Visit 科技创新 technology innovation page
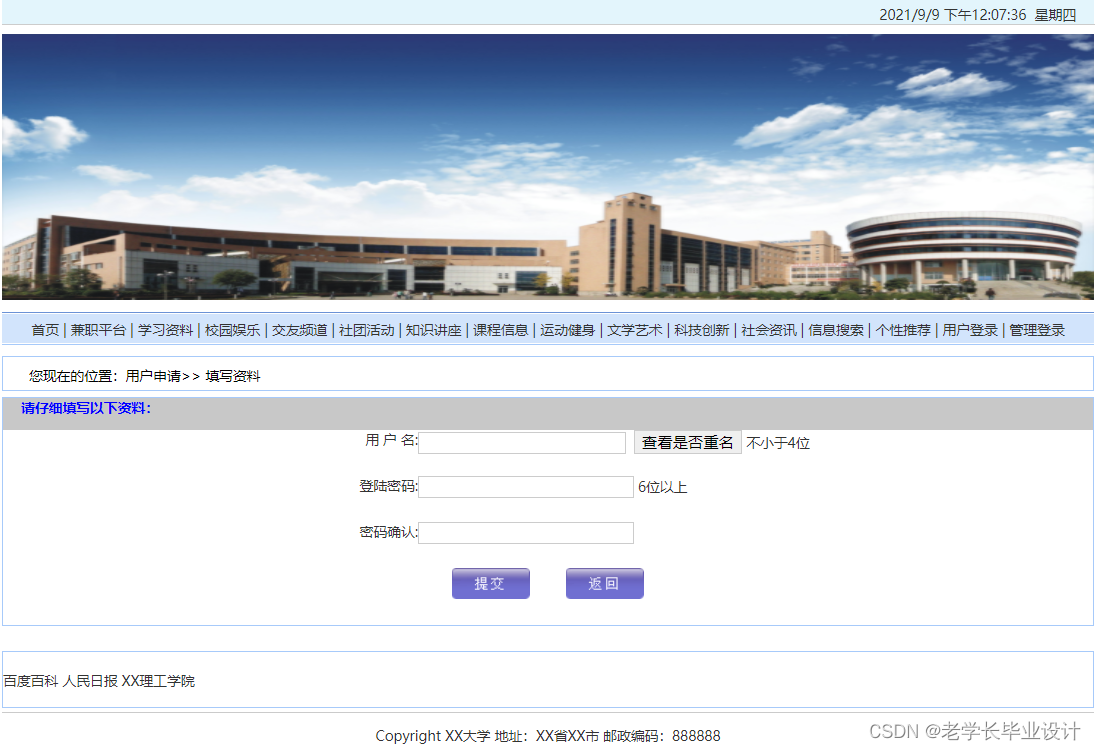This screenshot has height=750, width=1096. pyautogui.click(x=700, y=330)
